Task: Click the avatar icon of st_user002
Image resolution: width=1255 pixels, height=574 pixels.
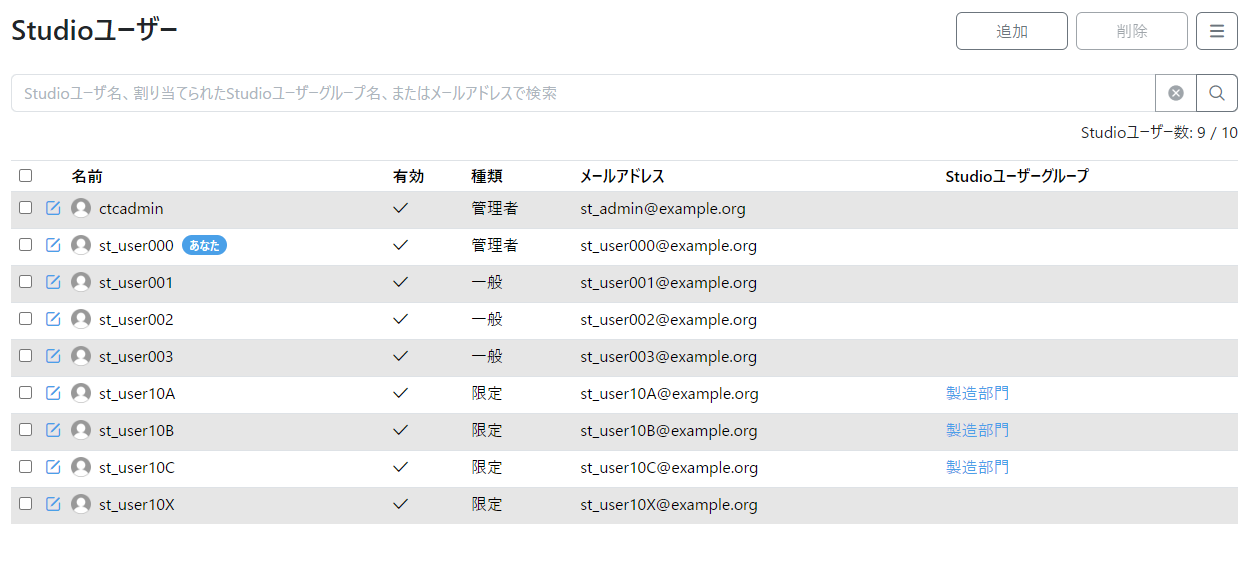Action: click(x=81, y=319)
